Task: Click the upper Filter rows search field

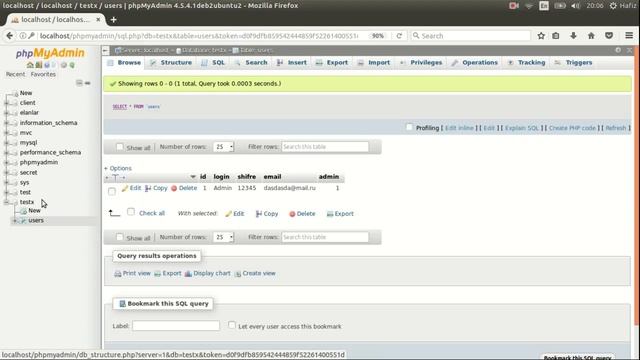Action: (325, 147)
